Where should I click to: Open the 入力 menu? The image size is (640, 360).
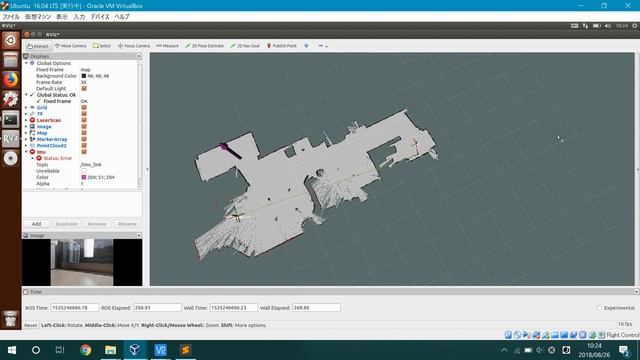click(79, 17)
